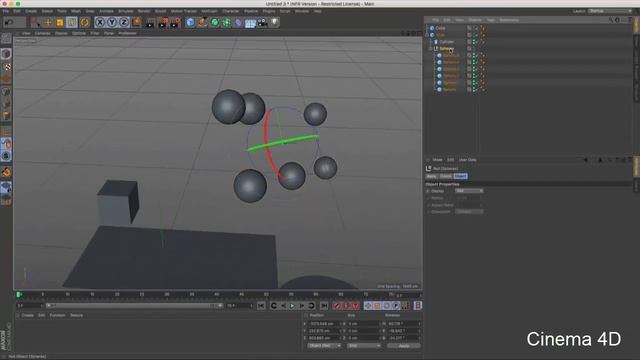This screenshot has height=360, width=640.
Task: Select the Spline Pen tool
Action: coord(202,22)
